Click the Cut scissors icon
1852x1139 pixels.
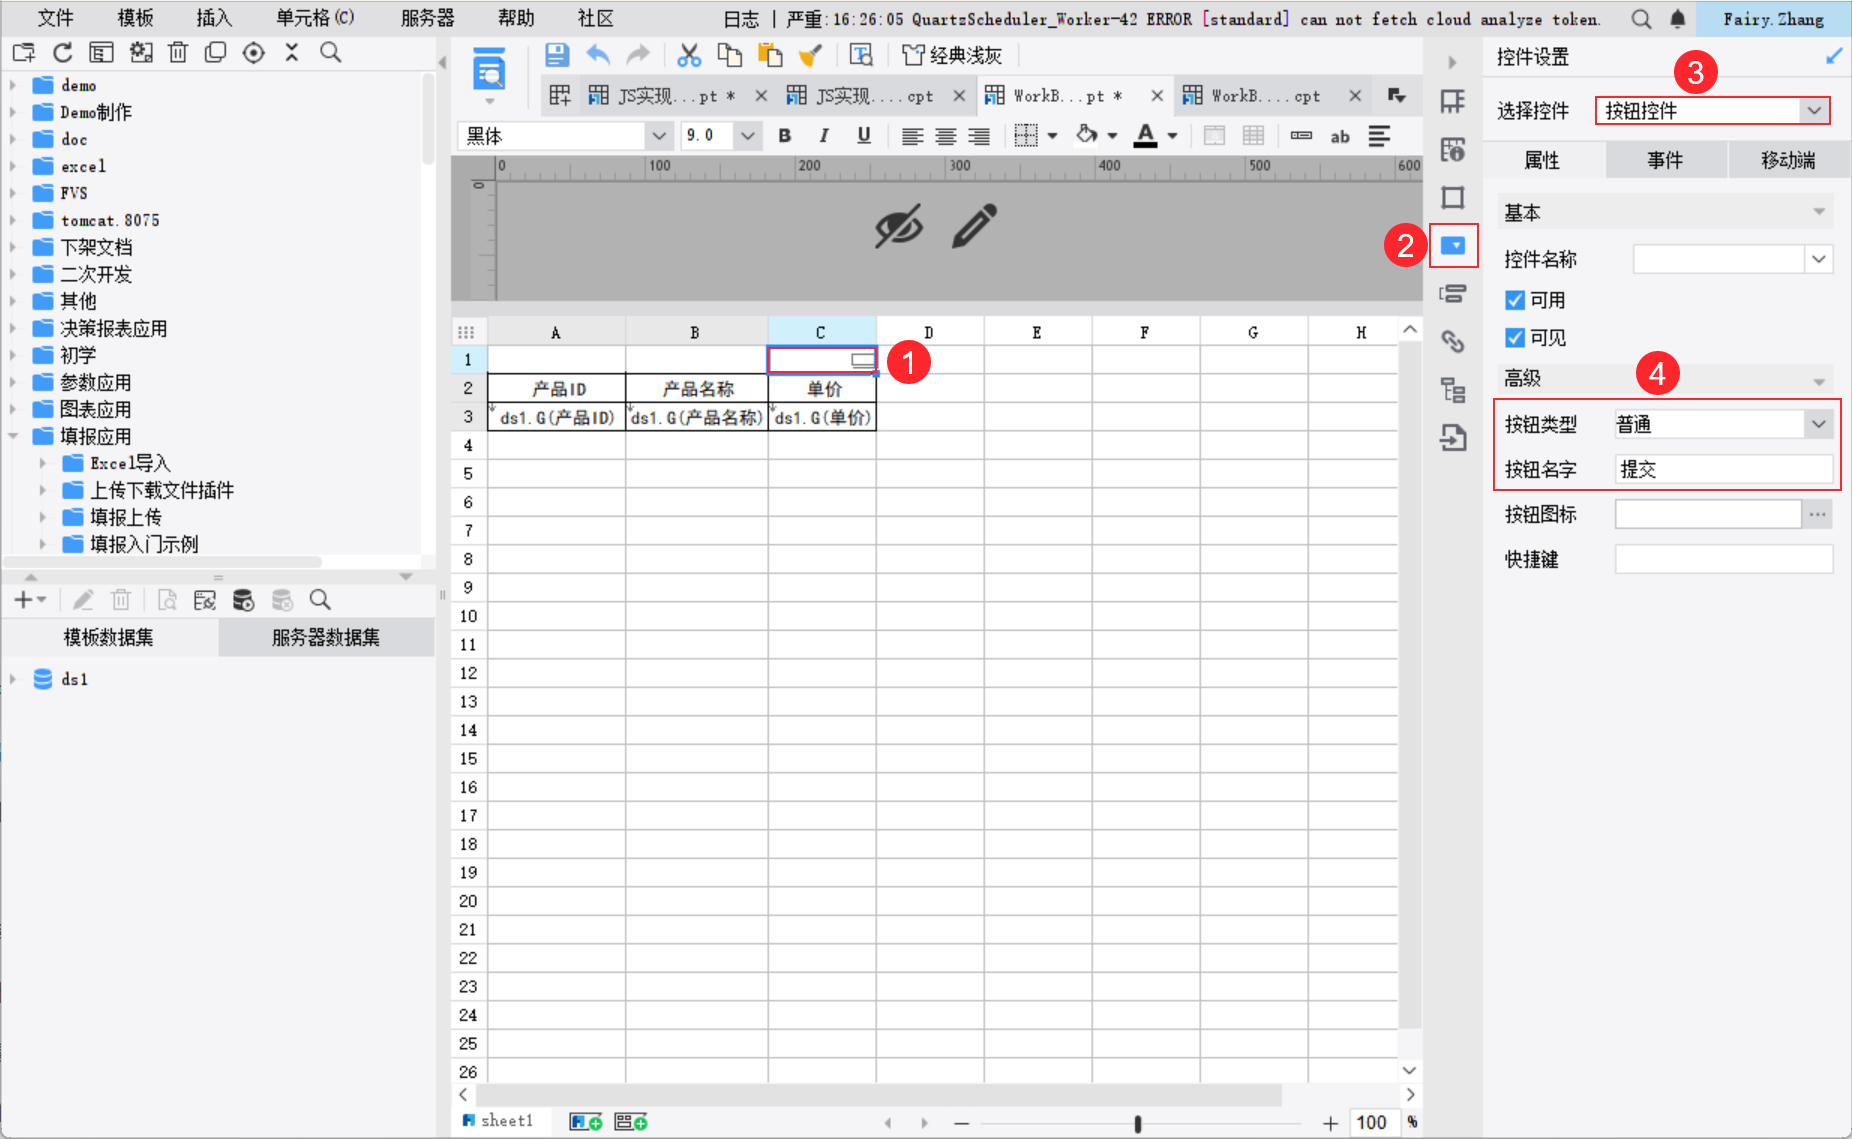[x=688, y=55]
